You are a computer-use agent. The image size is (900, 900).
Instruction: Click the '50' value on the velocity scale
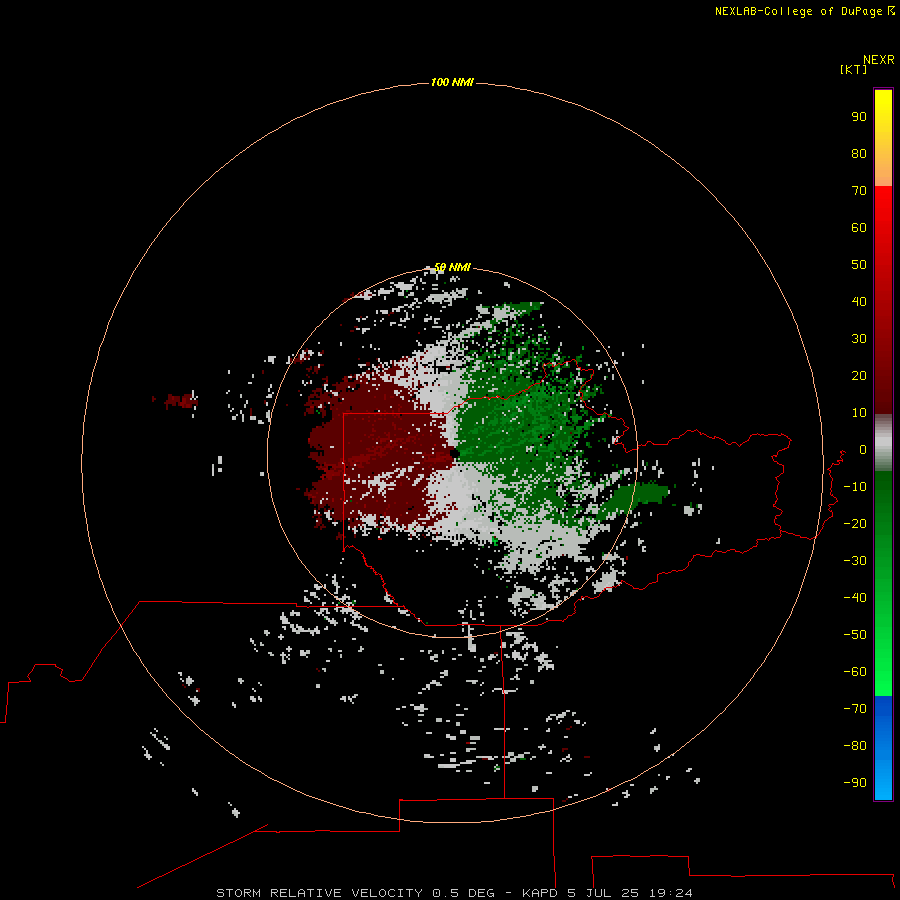tap(859, 265)
